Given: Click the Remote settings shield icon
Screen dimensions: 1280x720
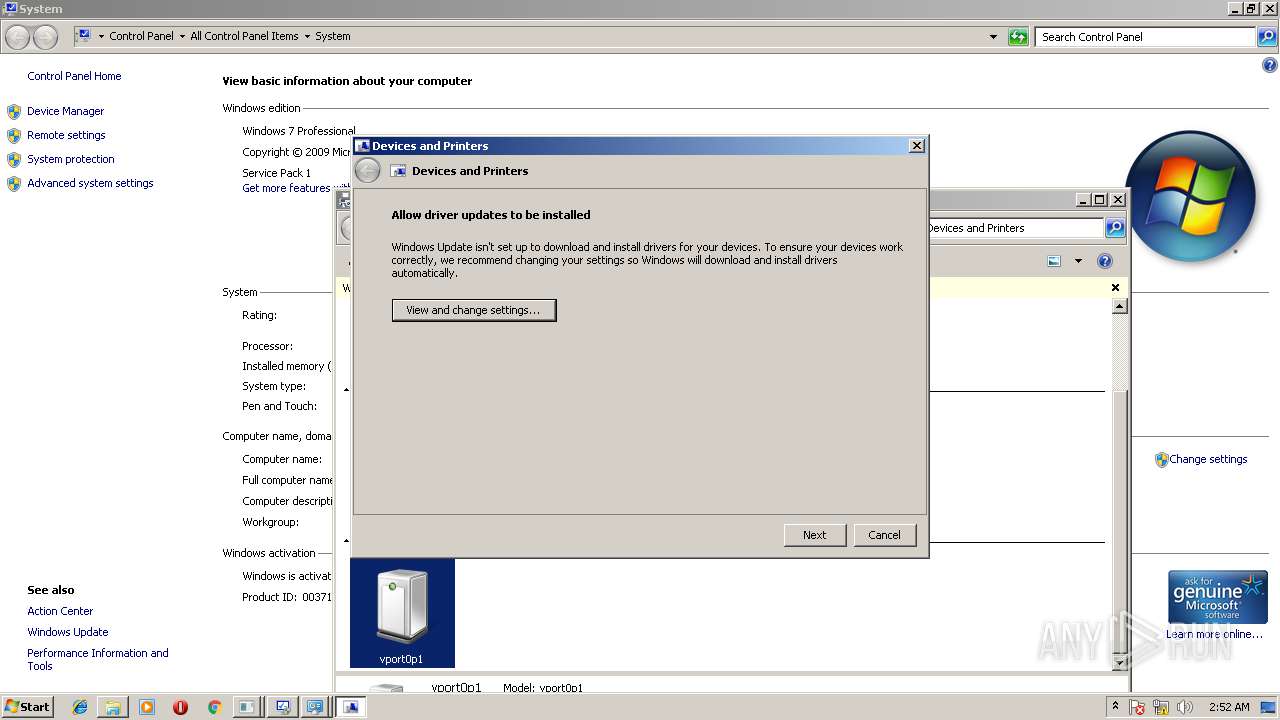Looking at the screenshot, I should tap(14, 135).
